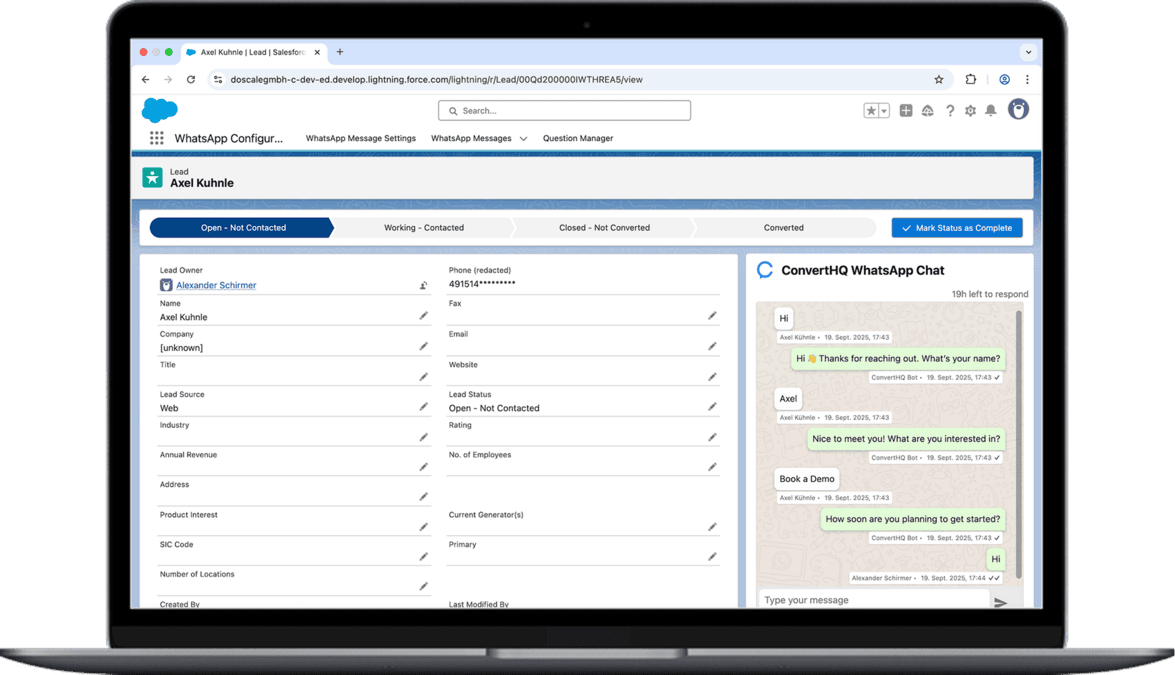Edit the Product Interest pencil
The width and height of the screenshot is (1175, 675).
(x=423, y=527)
